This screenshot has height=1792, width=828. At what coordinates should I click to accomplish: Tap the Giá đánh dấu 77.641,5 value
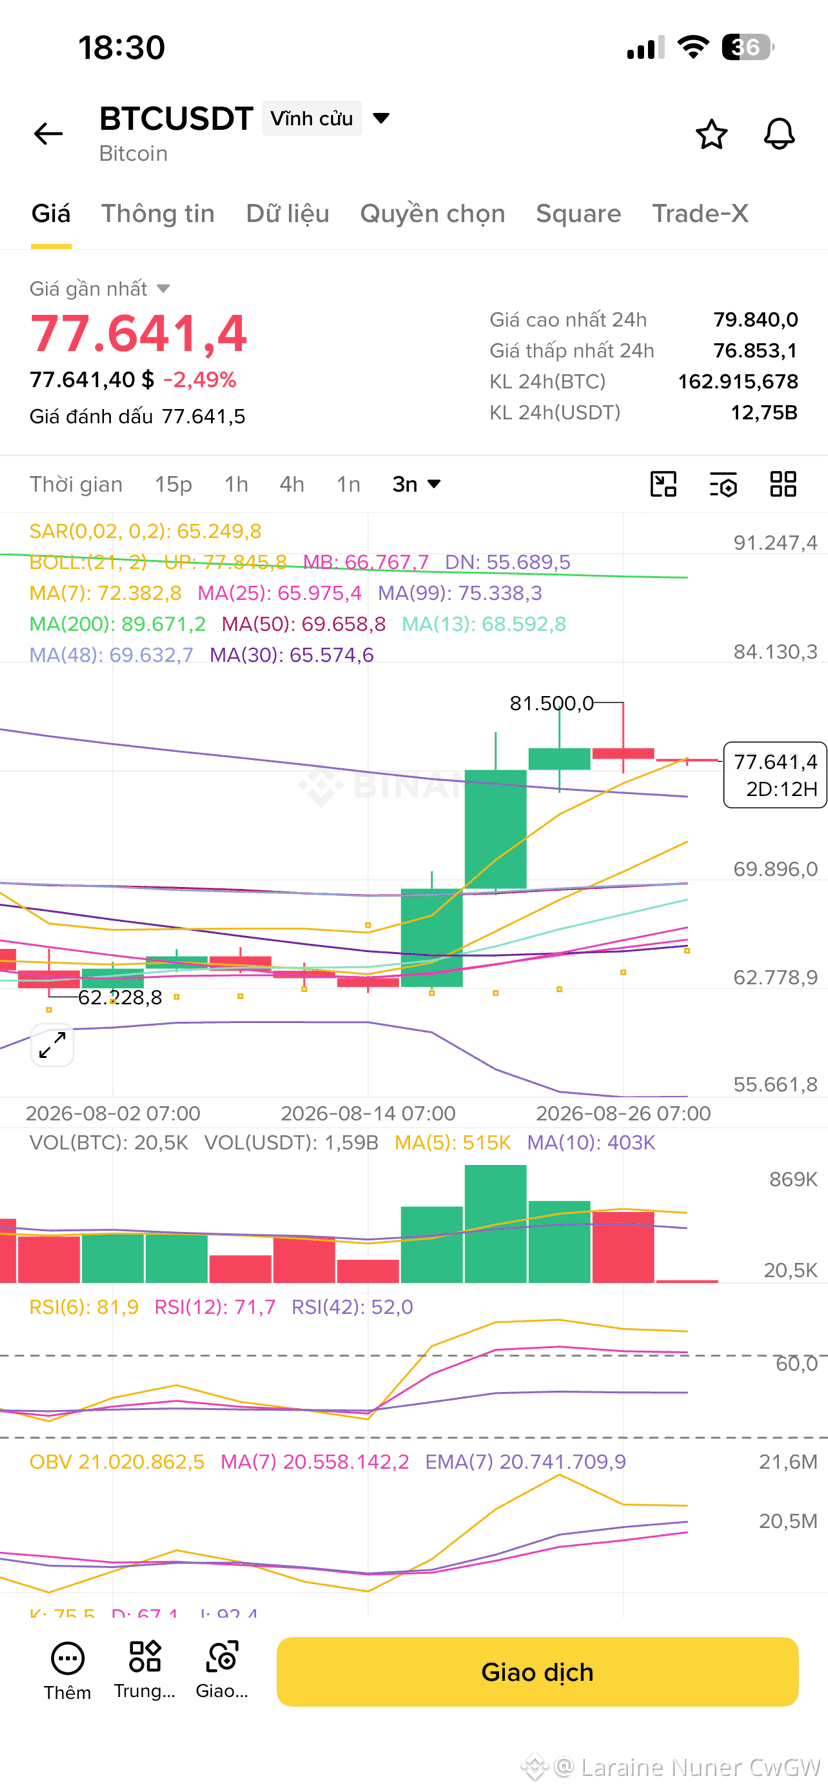203,417
